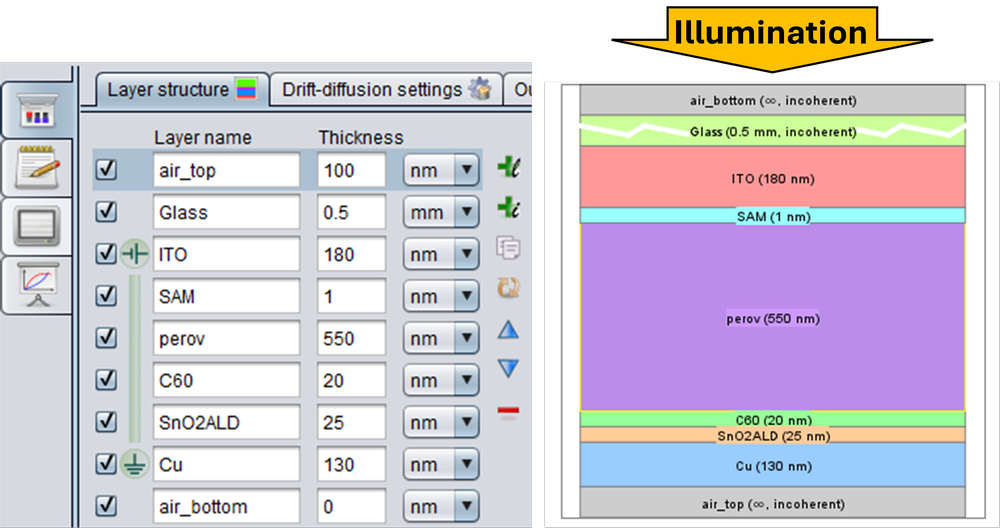
Task: Open the ITO thickness unit dropdown
Action: pos(441,254)
